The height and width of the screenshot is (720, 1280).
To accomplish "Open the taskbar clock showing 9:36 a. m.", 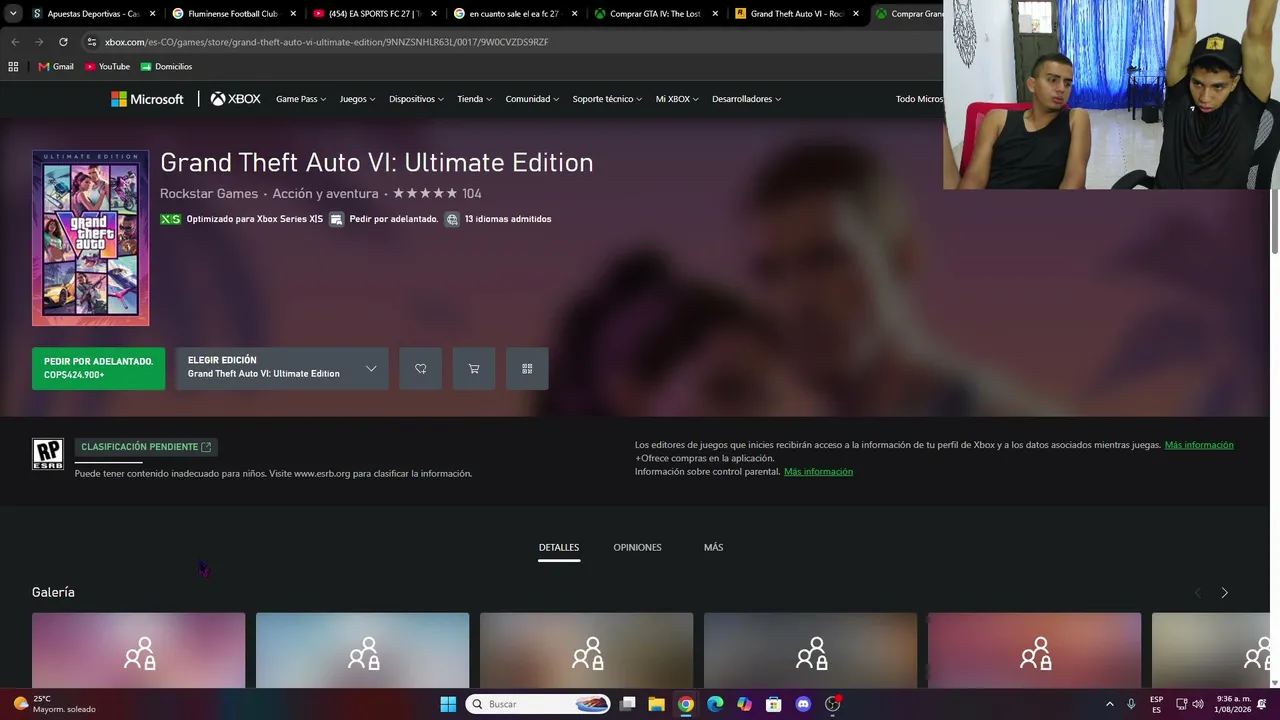I will [x=1234, y=704].
